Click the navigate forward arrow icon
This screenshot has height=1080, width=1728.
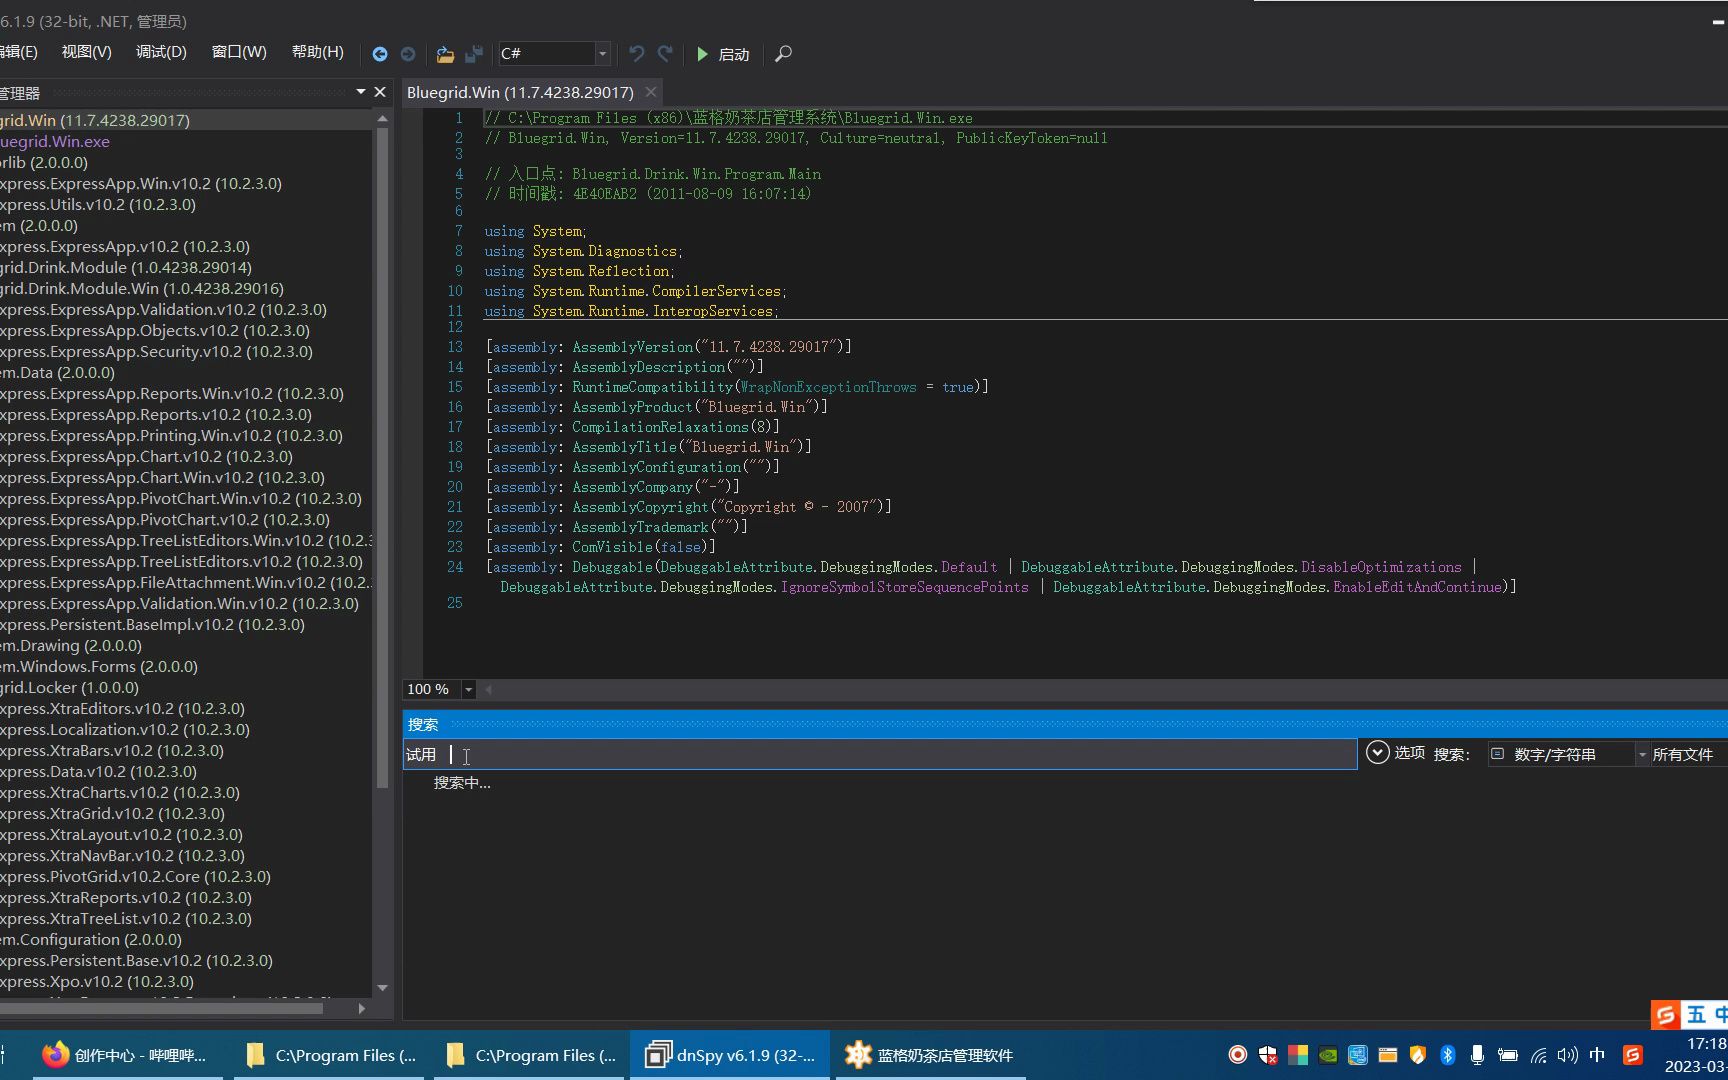pos(408,54)
